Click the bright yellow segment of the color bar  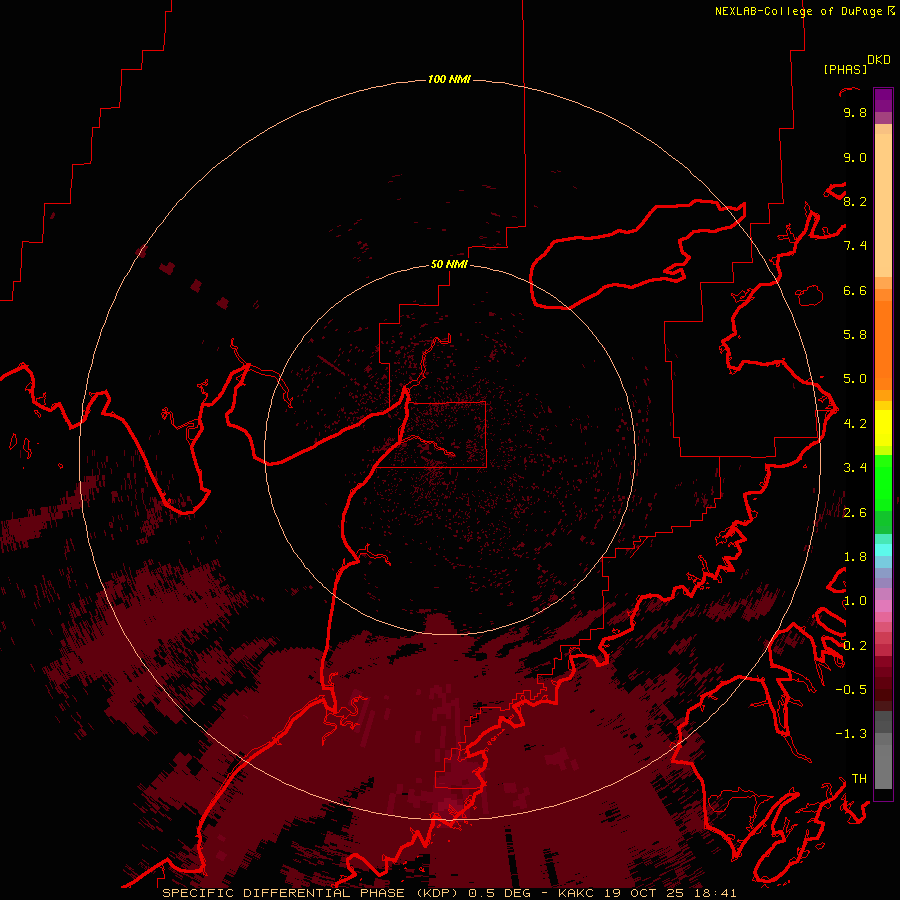883,428
